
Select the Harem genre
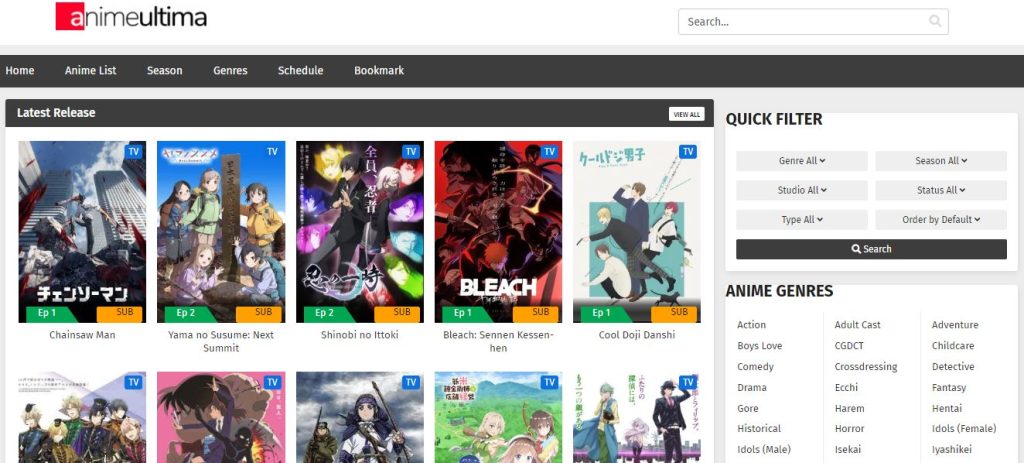click(x=850, y=409)
